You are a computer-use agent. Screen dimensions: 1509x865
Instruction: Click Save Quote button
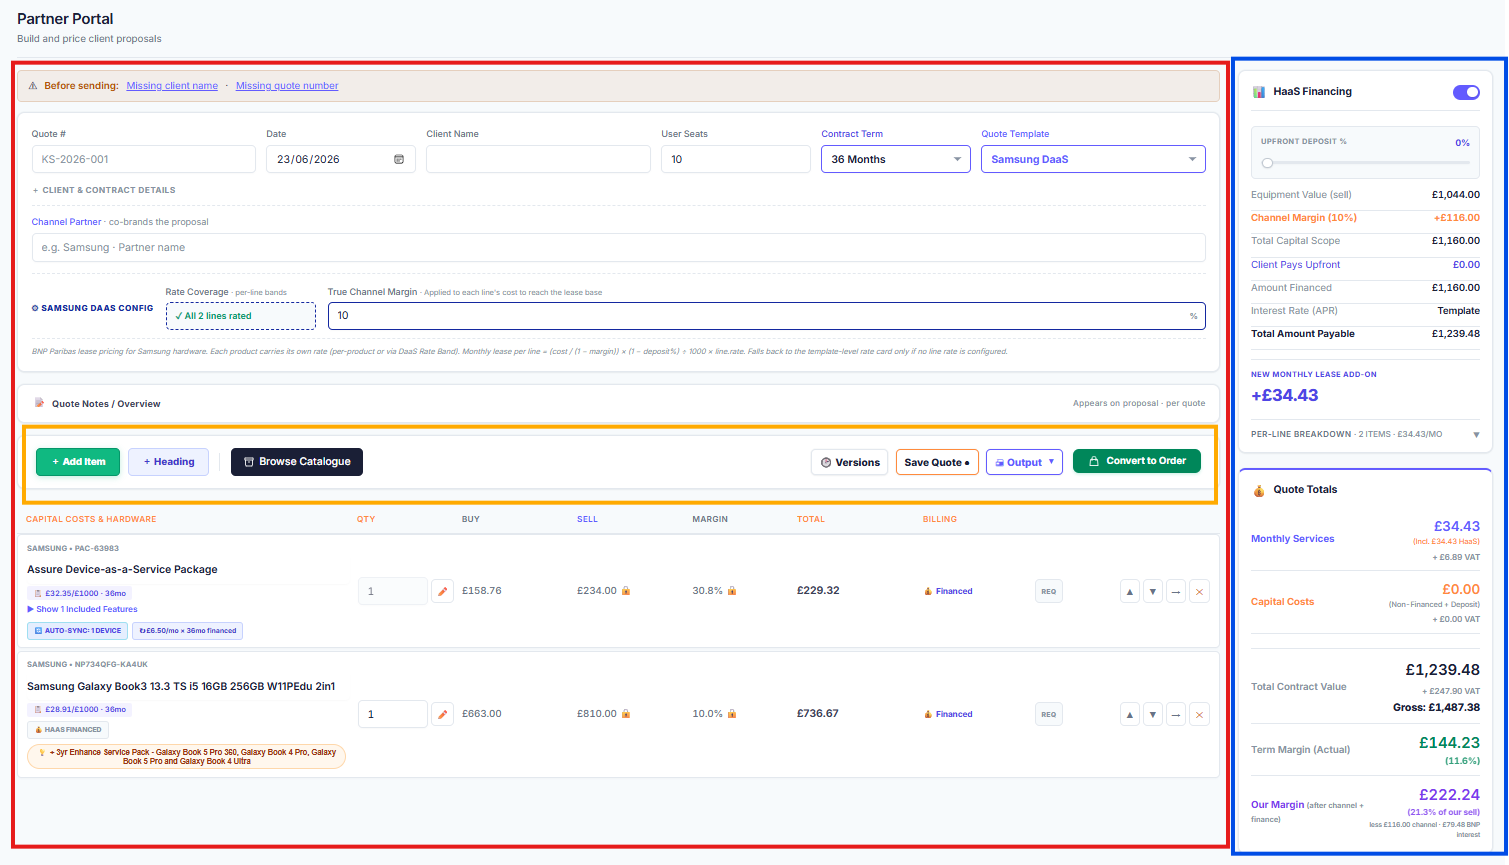tap(937, 462)
